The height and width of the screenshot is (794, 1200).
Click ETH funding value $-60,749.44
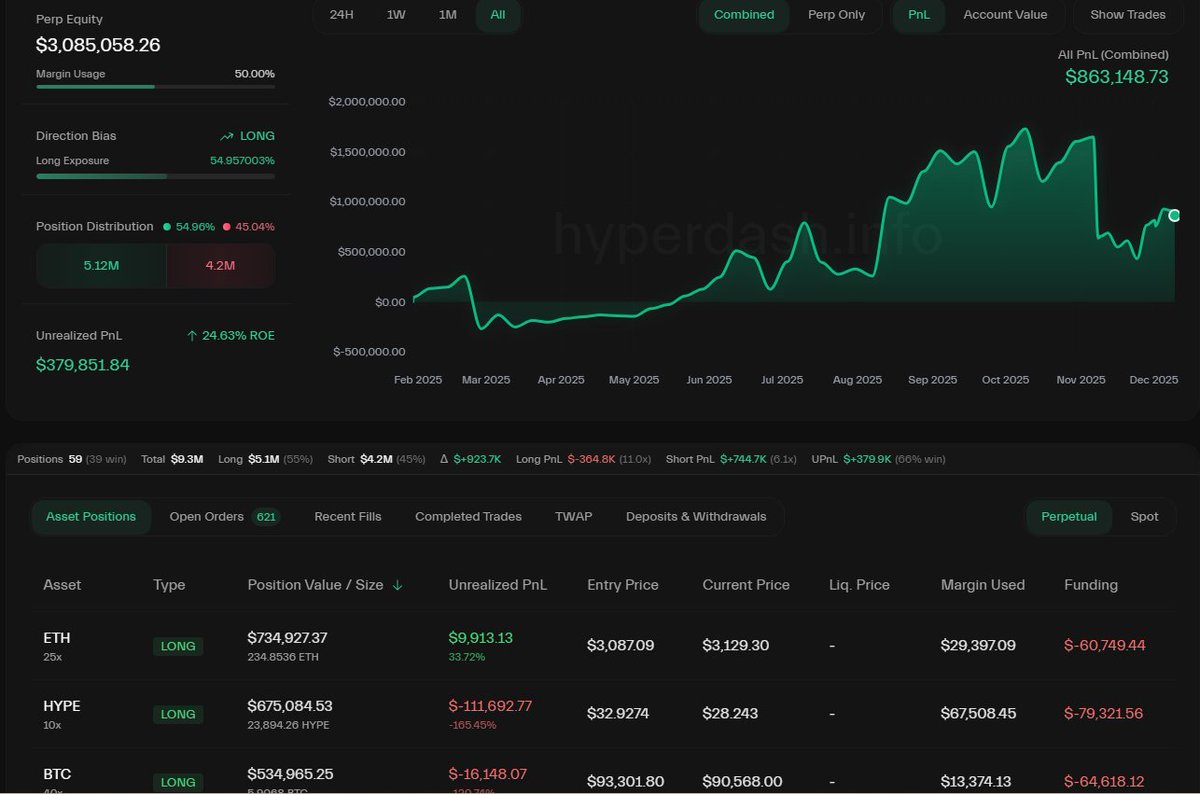1104,646
